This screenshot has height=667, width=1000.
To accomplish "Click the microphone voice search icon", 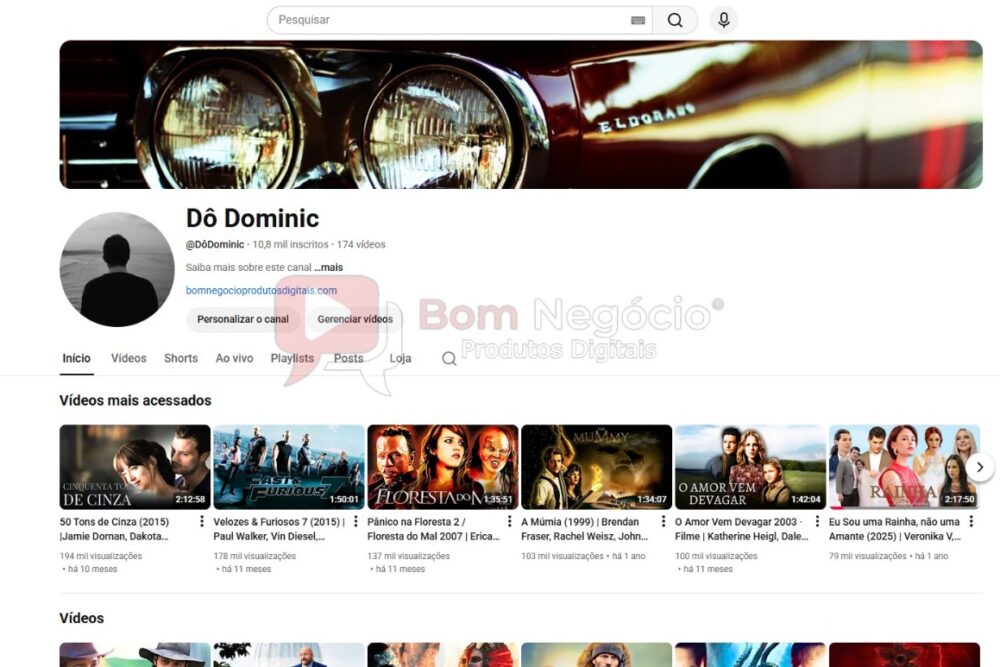I will coord(723,19).
